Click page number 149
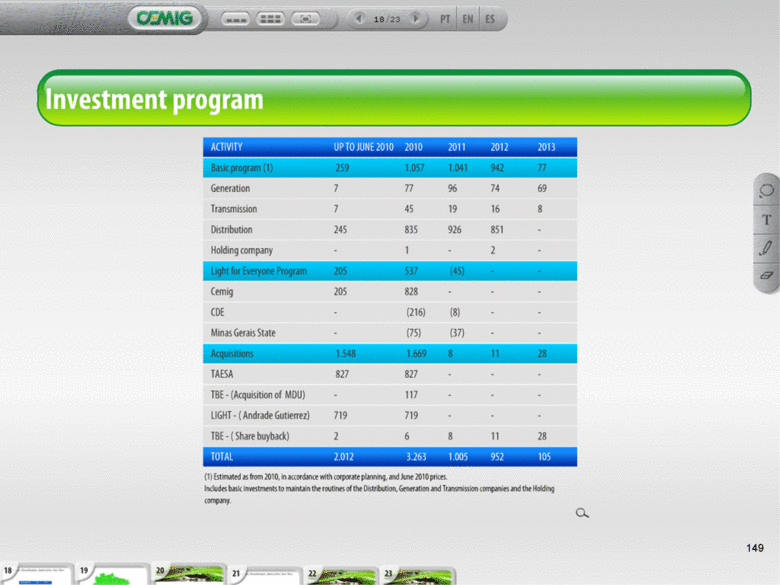780x585 pixels. click(x=755, y=548)
